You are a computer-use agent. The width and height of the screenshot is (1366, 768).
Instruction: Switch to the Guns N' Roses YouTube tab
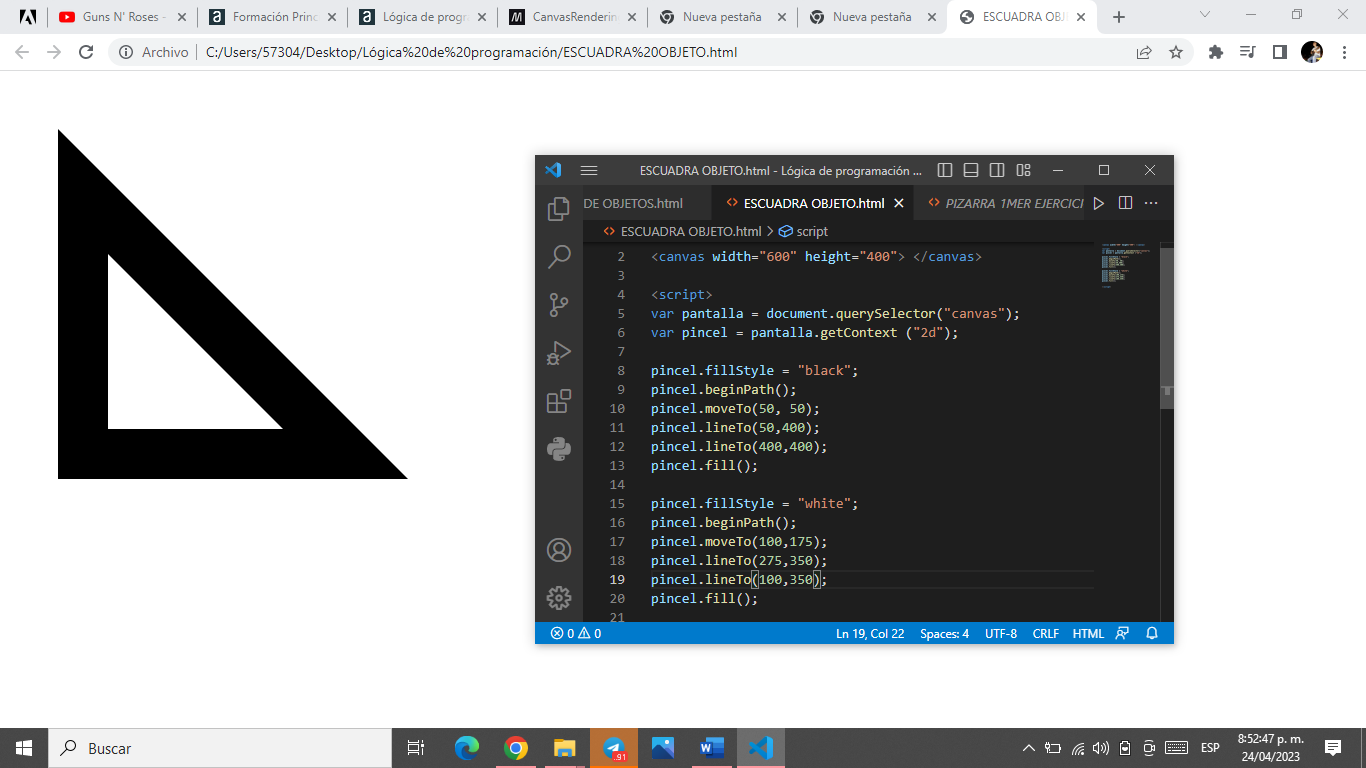coord(121,17)
